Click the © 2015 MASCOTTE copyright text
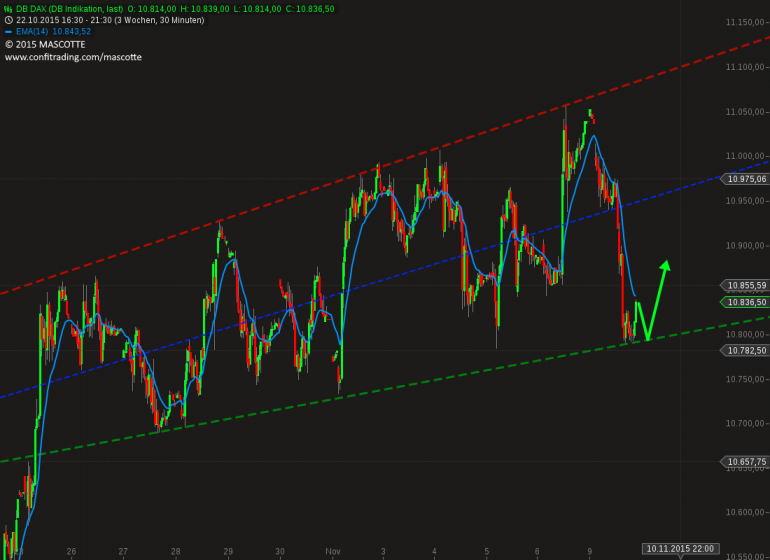The image size is (770, 560). [45, 45]
